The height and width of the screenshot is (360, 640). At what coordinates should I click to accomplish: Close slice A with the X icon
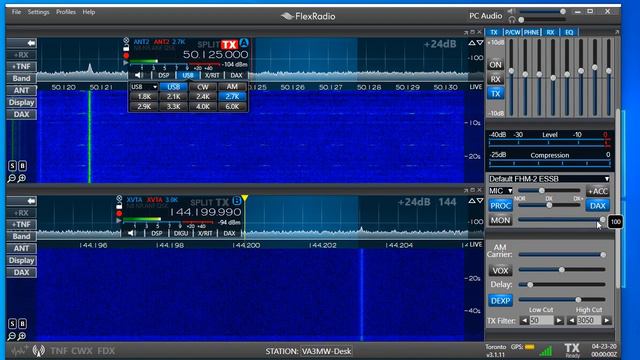126,40
